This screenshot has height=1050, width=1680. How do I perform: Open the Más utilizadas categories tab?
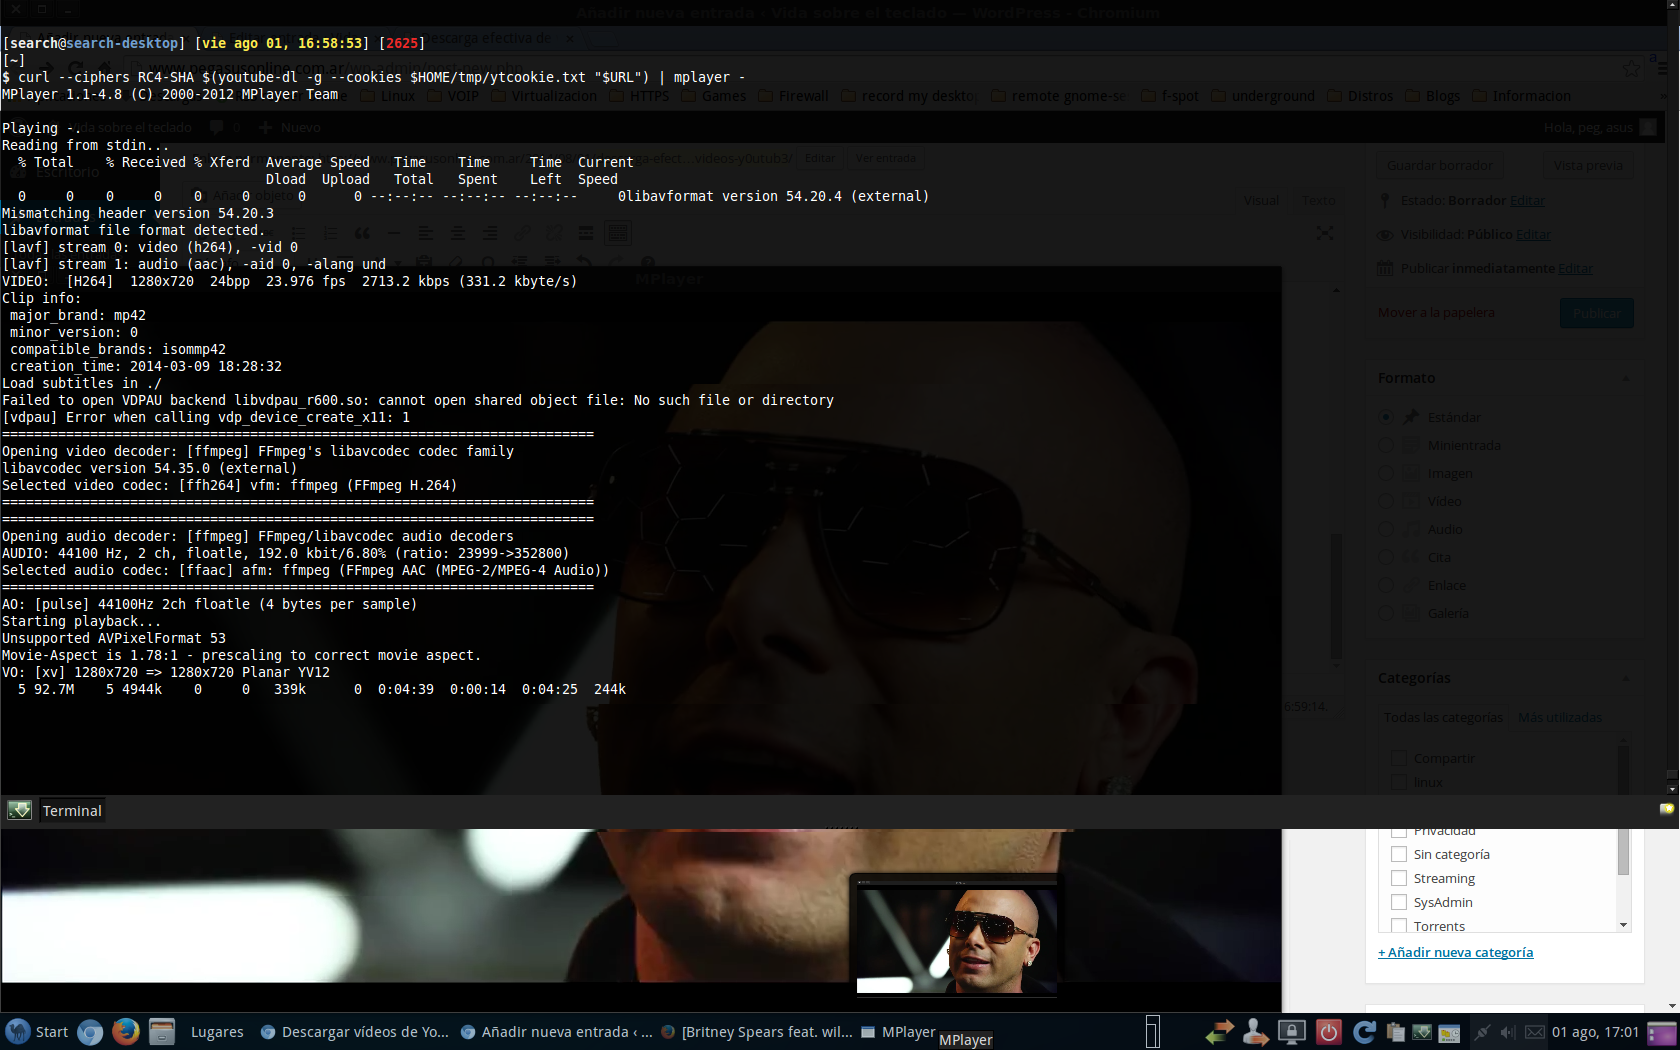coord(1560,717)
